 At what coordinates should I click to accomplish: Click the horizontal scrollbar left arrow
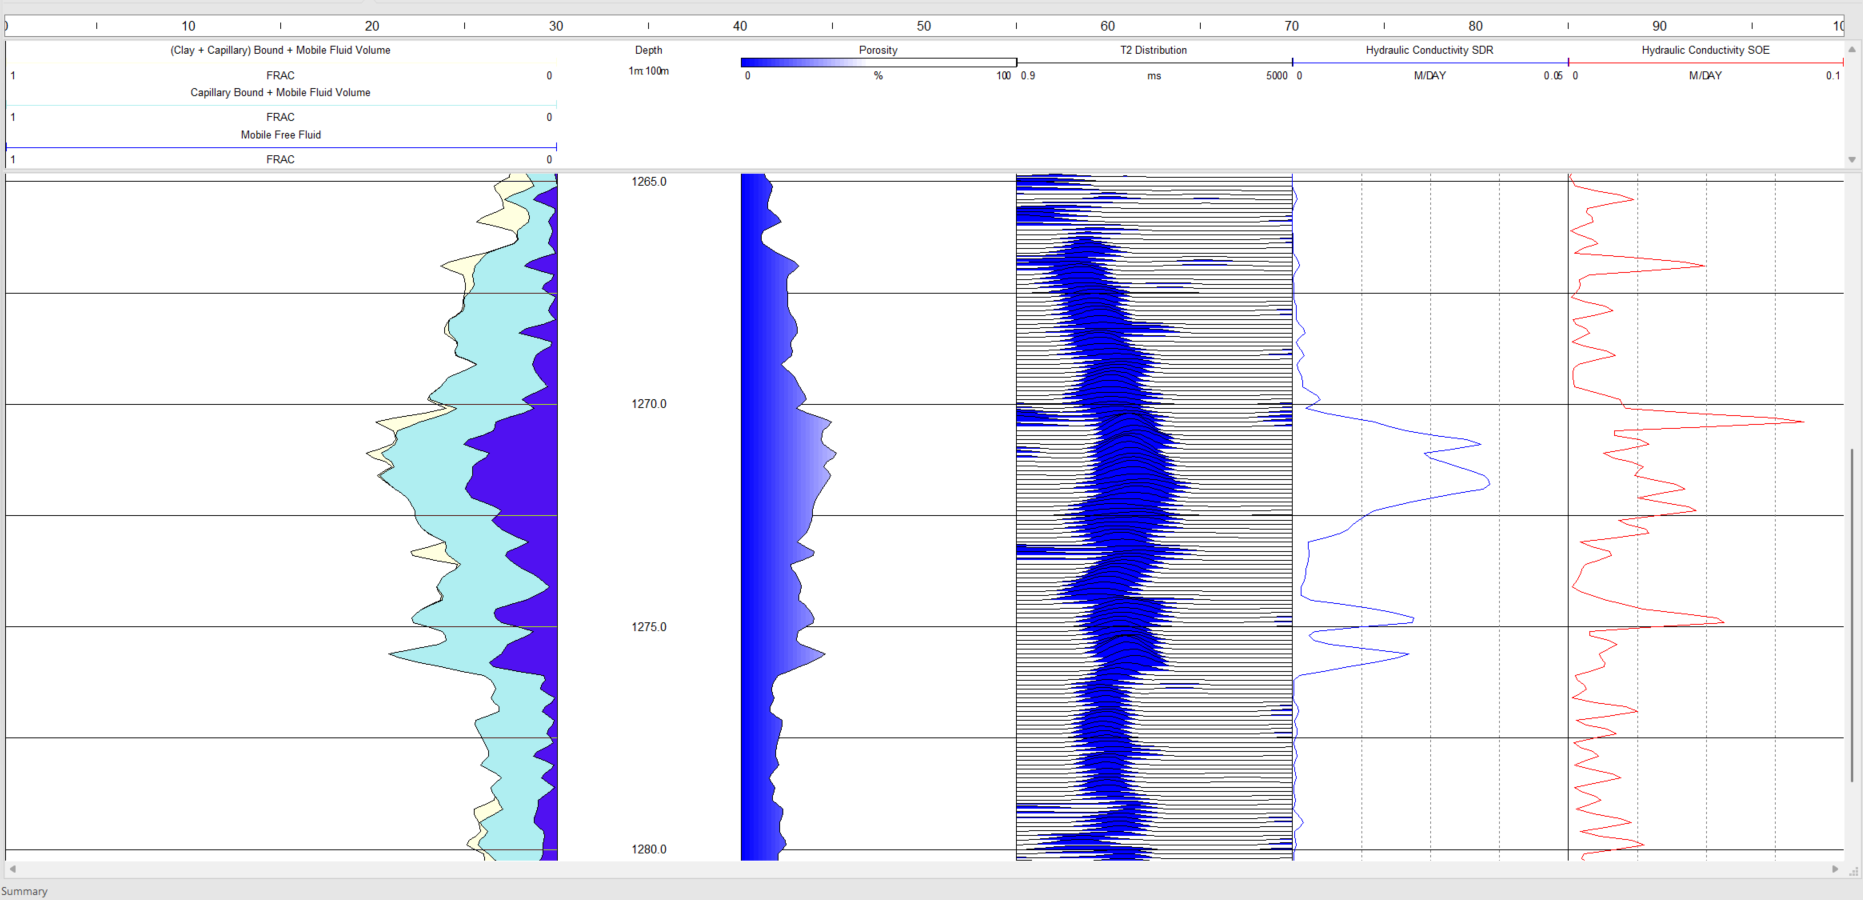coord(13,869)
